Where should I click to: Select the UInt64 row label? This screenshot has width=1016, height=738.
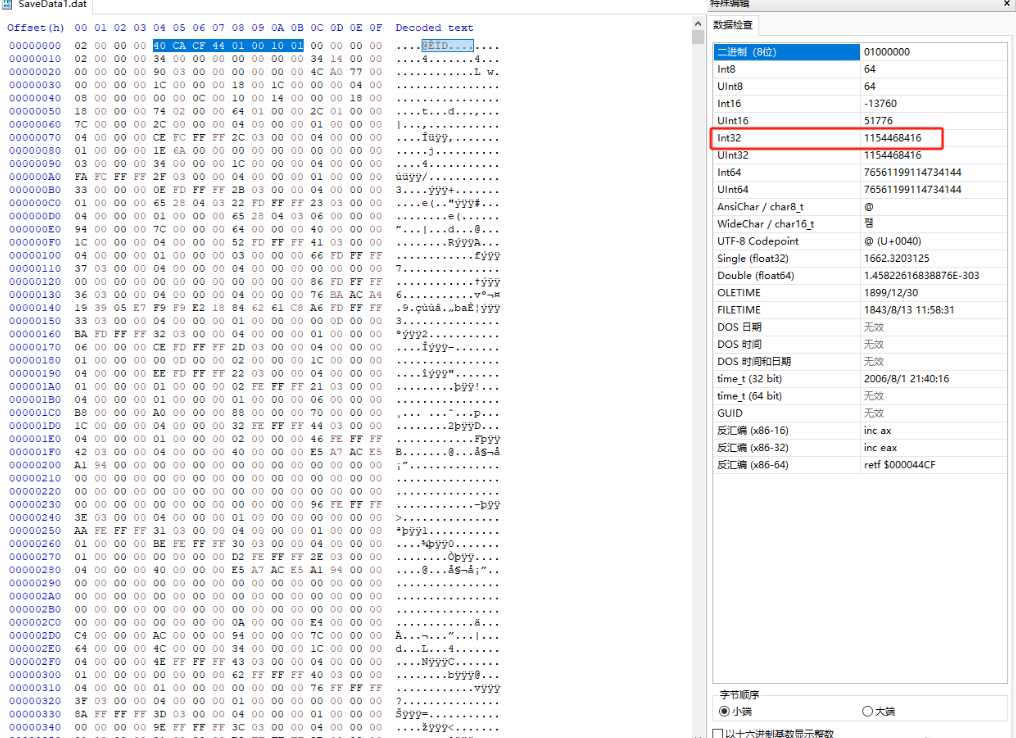[733, 190]
